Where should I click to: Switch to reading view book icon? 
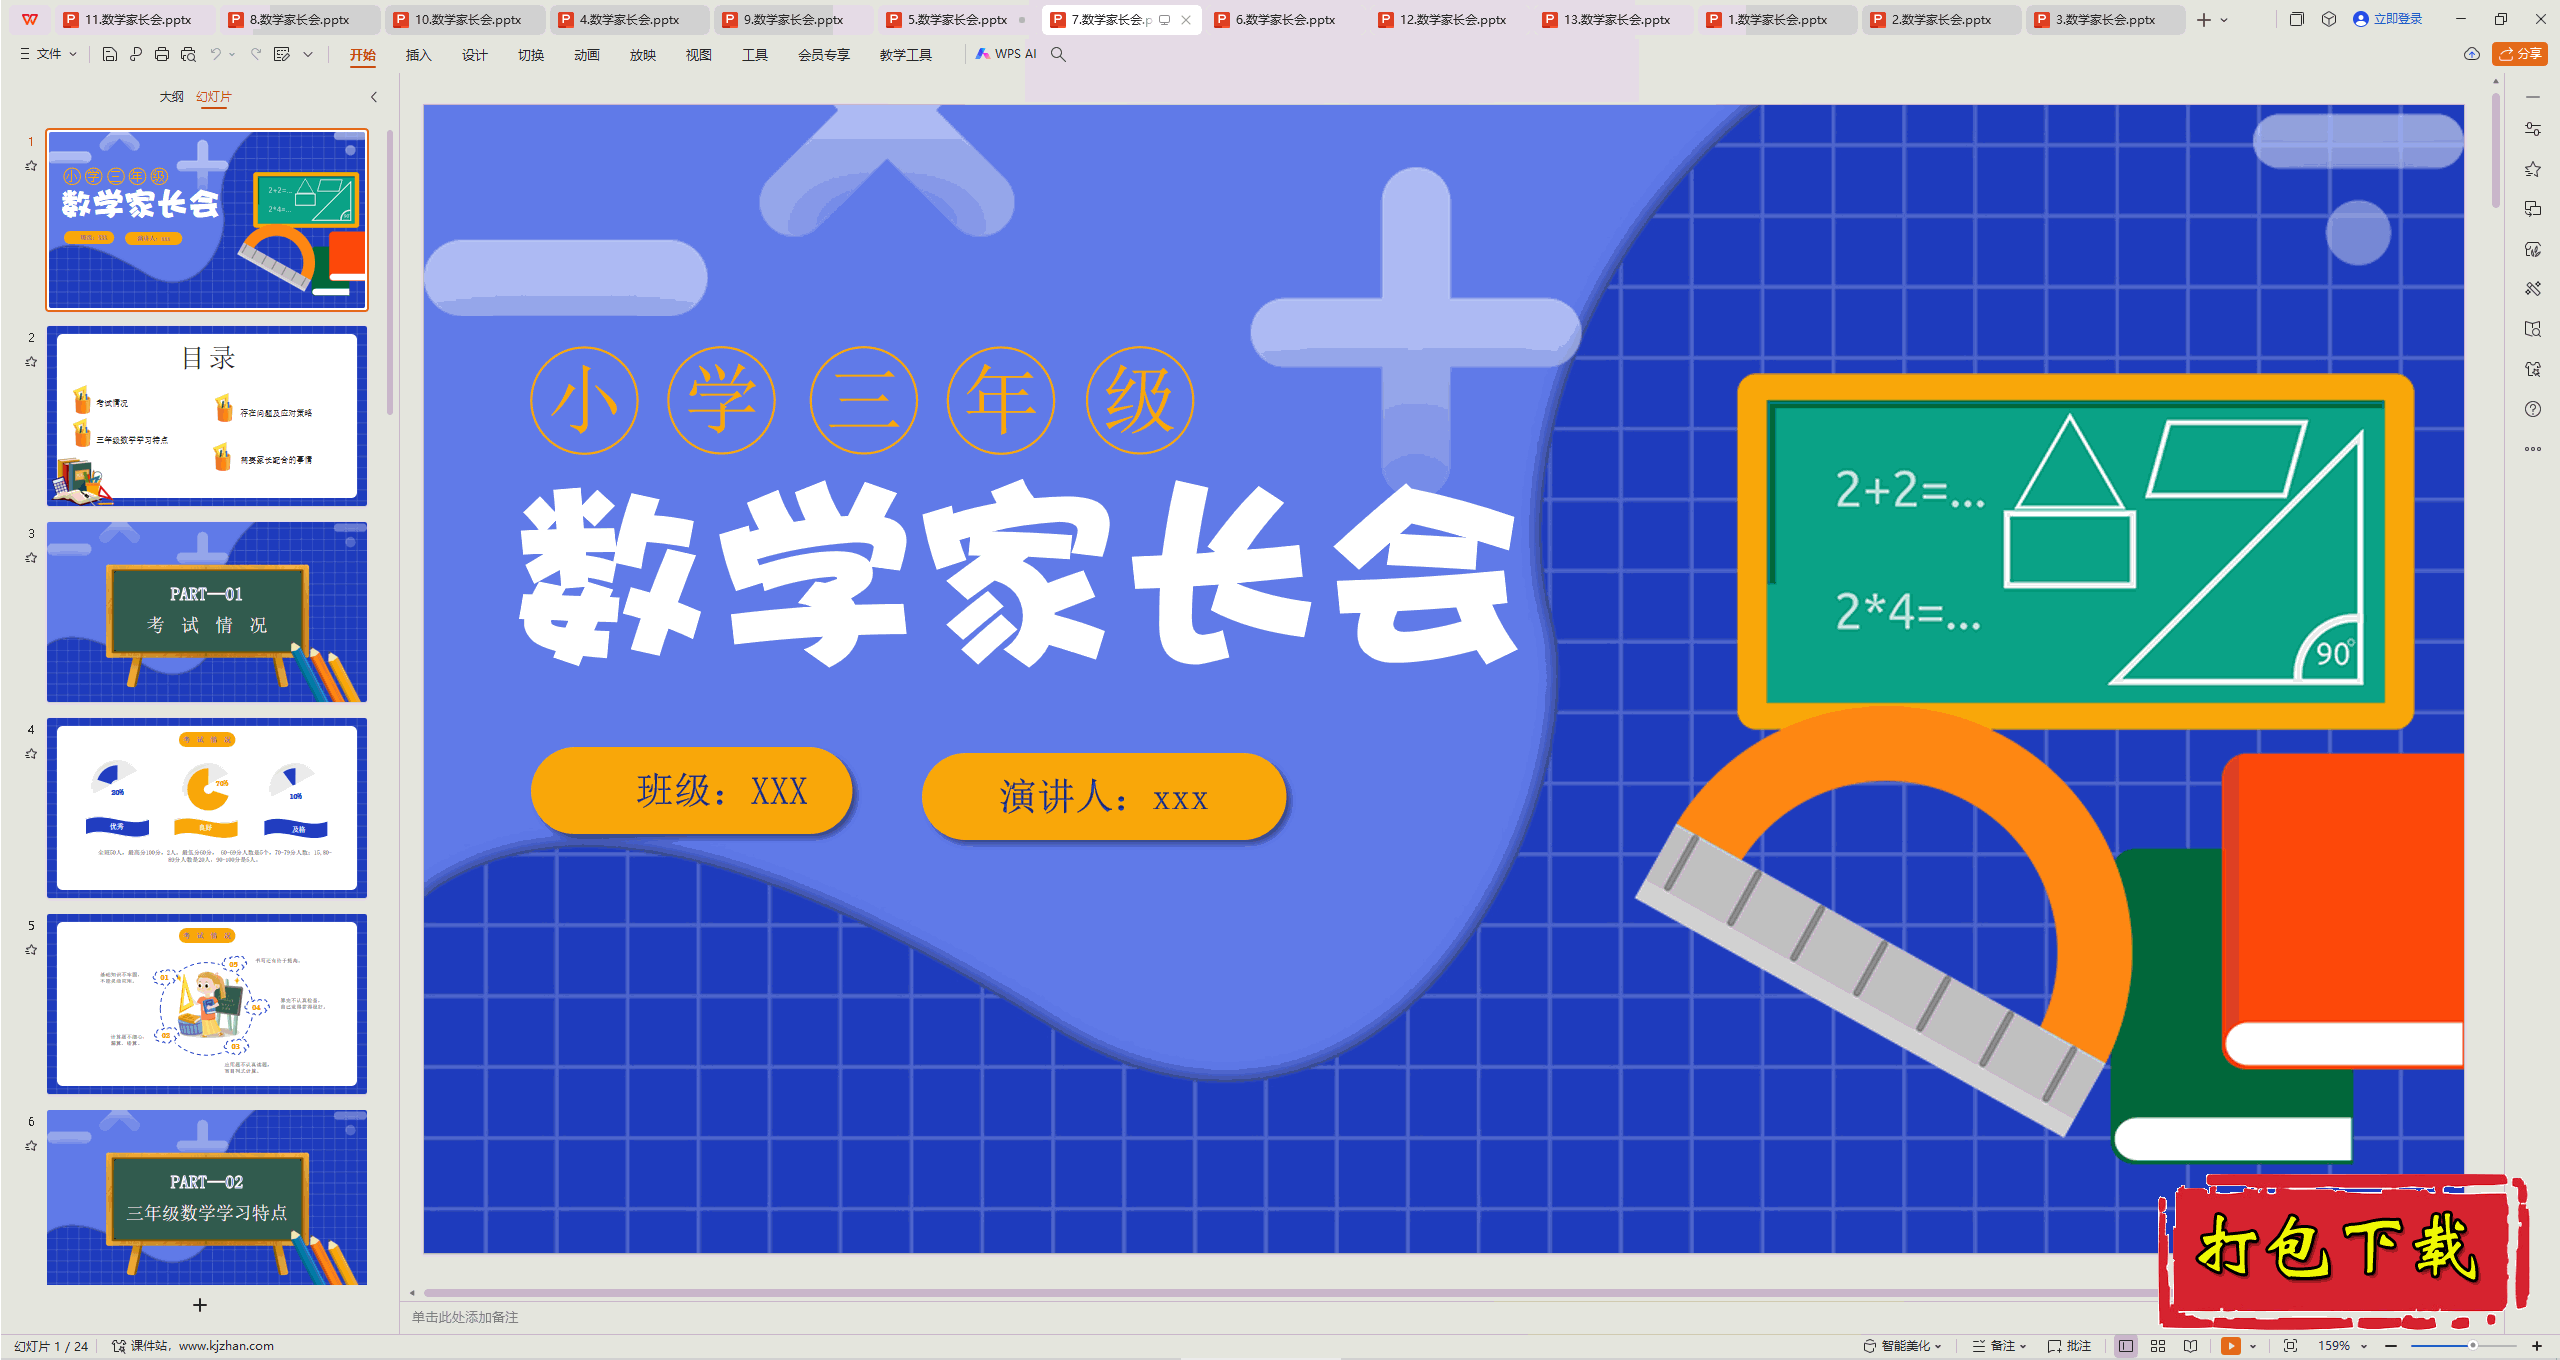[x=2190, y=1346]
